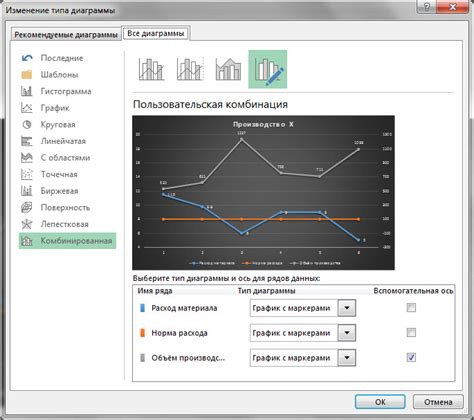Image resolution: width=474 pixels, height=420 pixels.
Task: Open chart type dropdown for Объём производства
Action: tap(347, 358)
